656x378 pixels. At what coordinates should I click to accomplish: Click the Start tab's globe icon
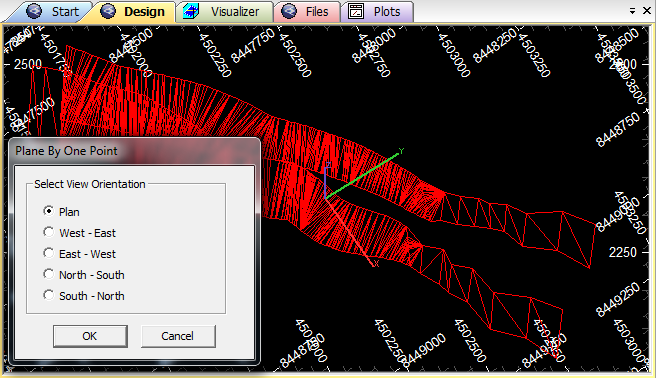(x=34, y=11)
